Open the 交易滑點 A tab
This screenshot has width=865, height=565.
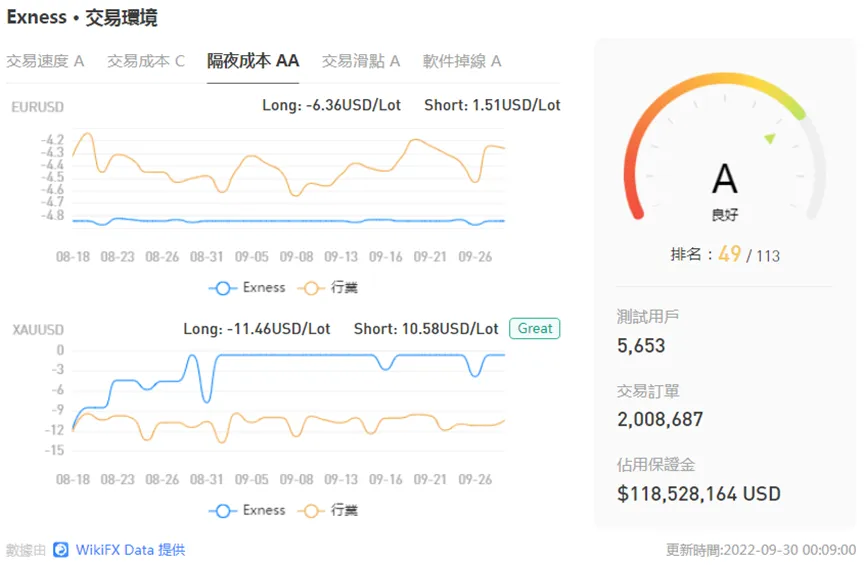361,61
